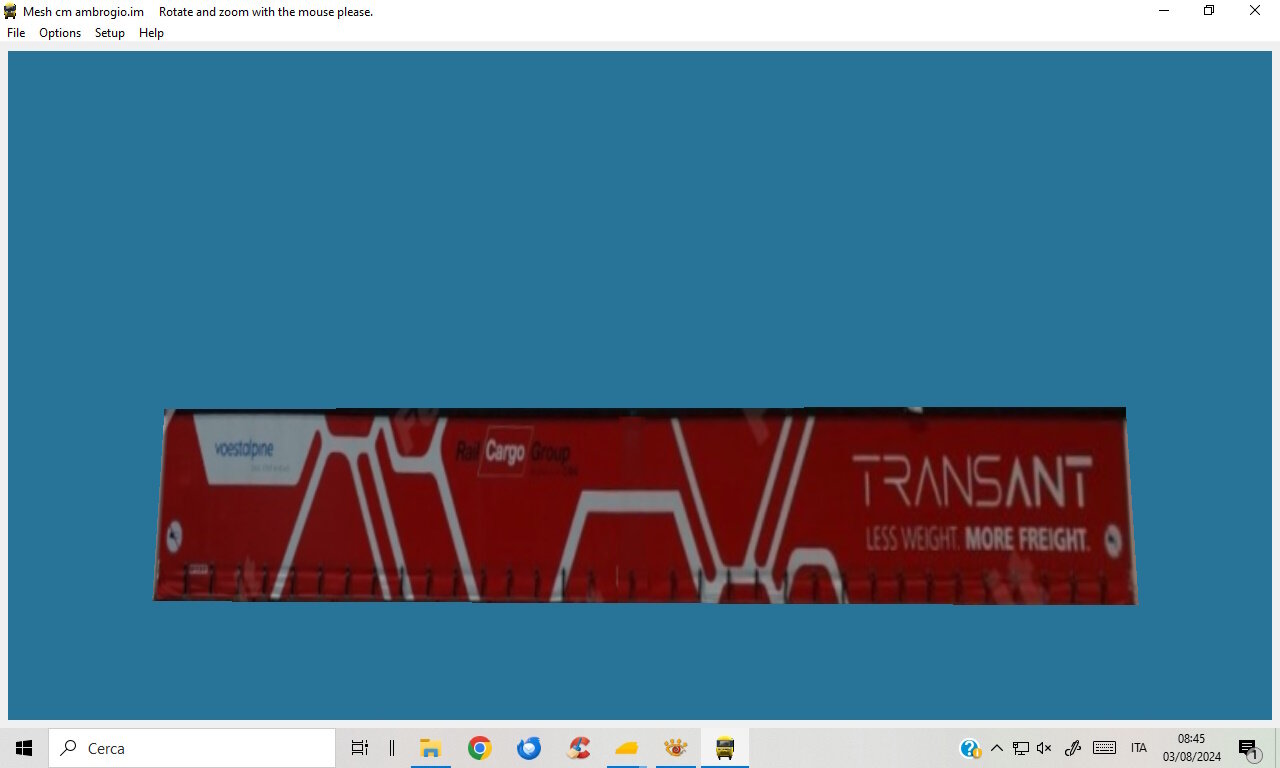Open XnView eye icon in taskbar
Screen dimensions: 1280x768
pos(676,748)
